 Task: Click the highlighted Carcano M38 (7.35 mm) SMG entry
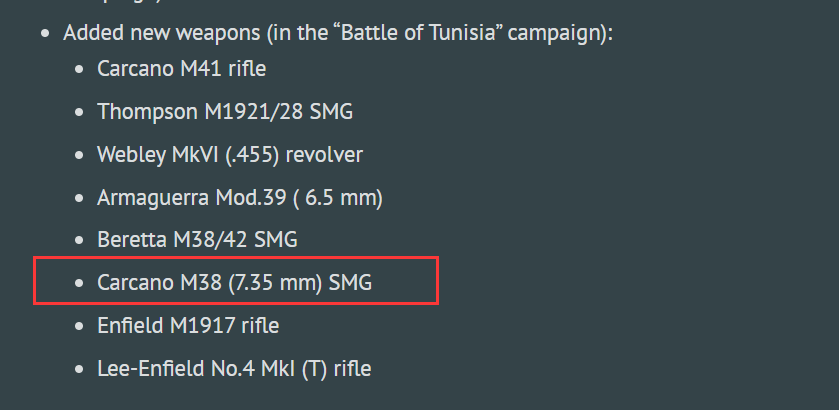[x=234, y=283]
